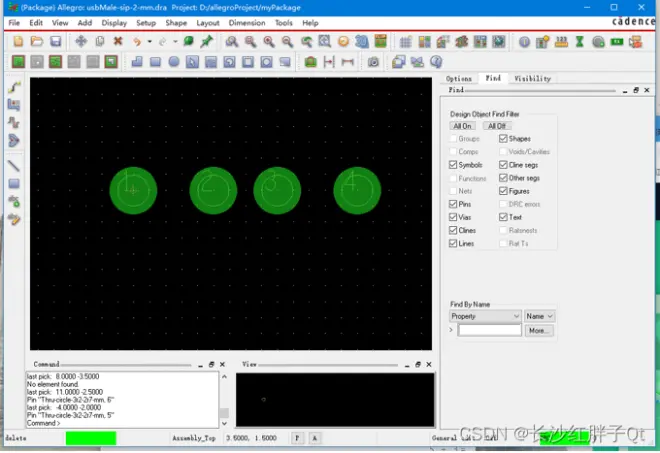Click the Move tool icon
The image size is (660, 453).
point(81,41)
